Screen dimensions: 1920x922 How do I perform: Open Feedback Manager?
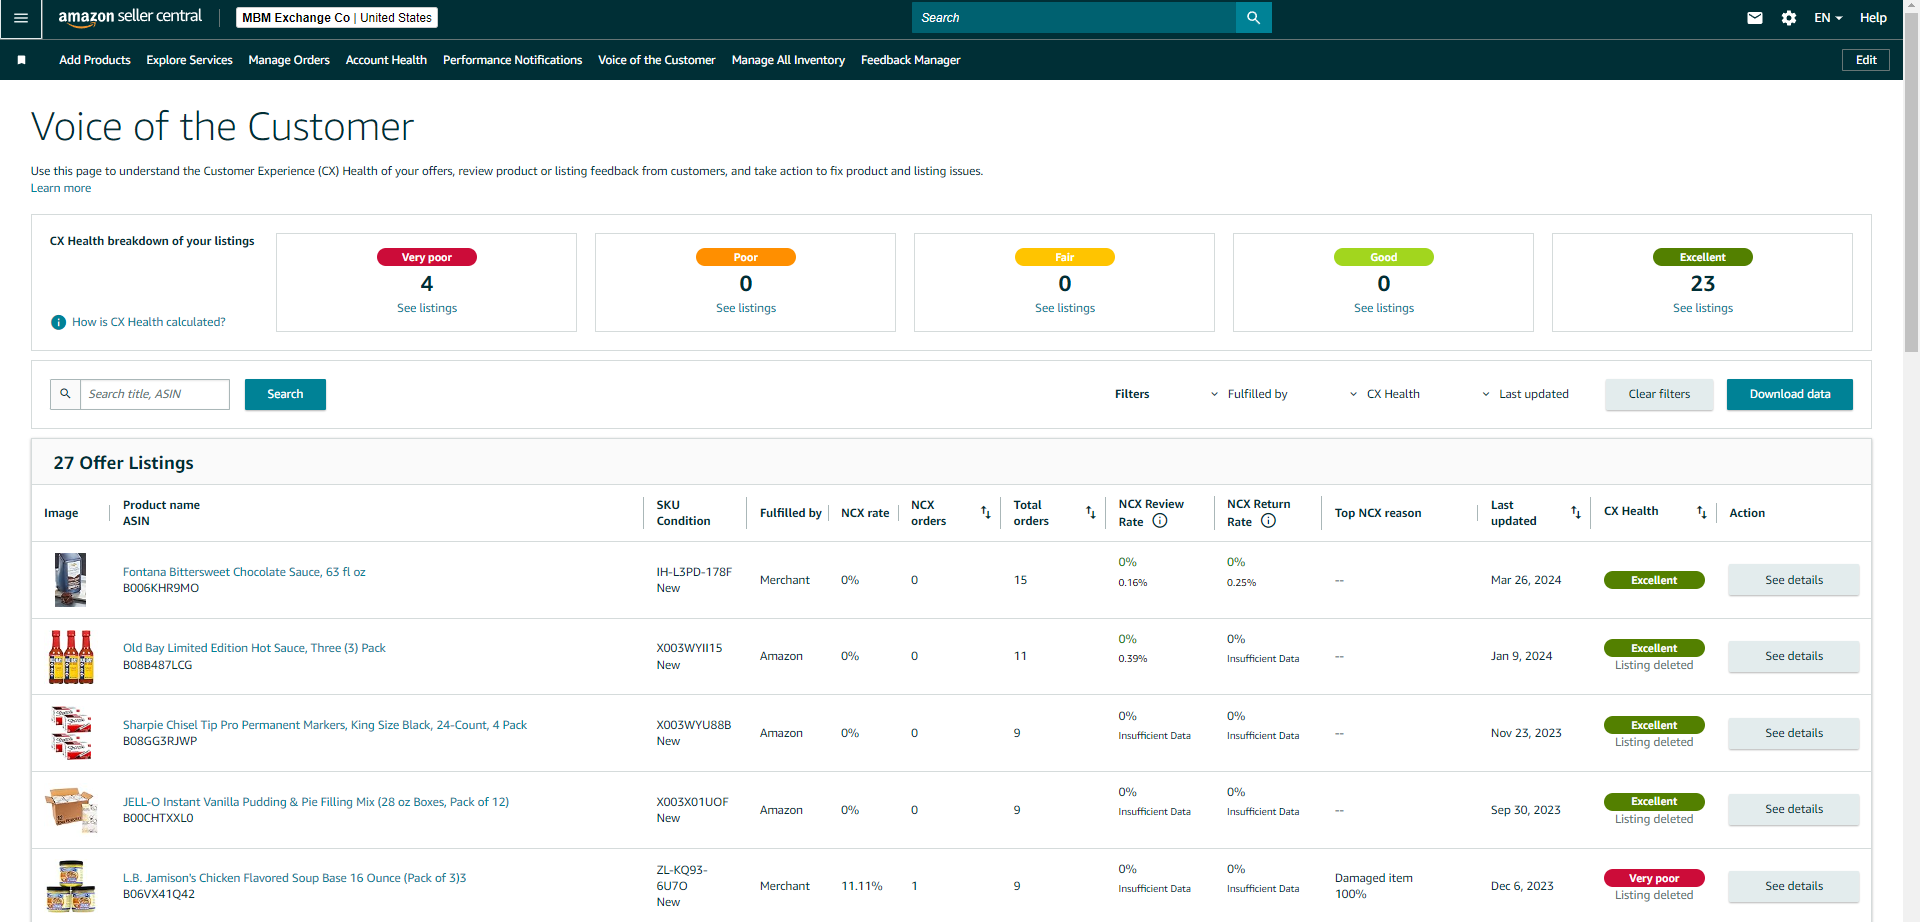pyautogui.click(x=910, y=60)
